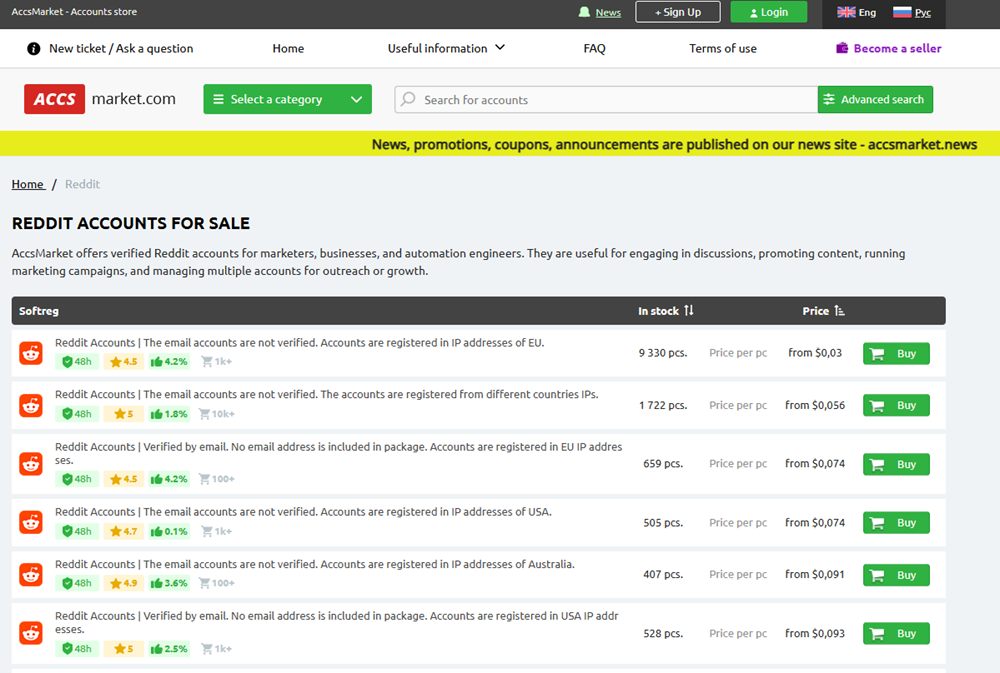1000x673 pixels.
Task: Select FAQ in the navigation menu
Action: (x=594, y=48)
